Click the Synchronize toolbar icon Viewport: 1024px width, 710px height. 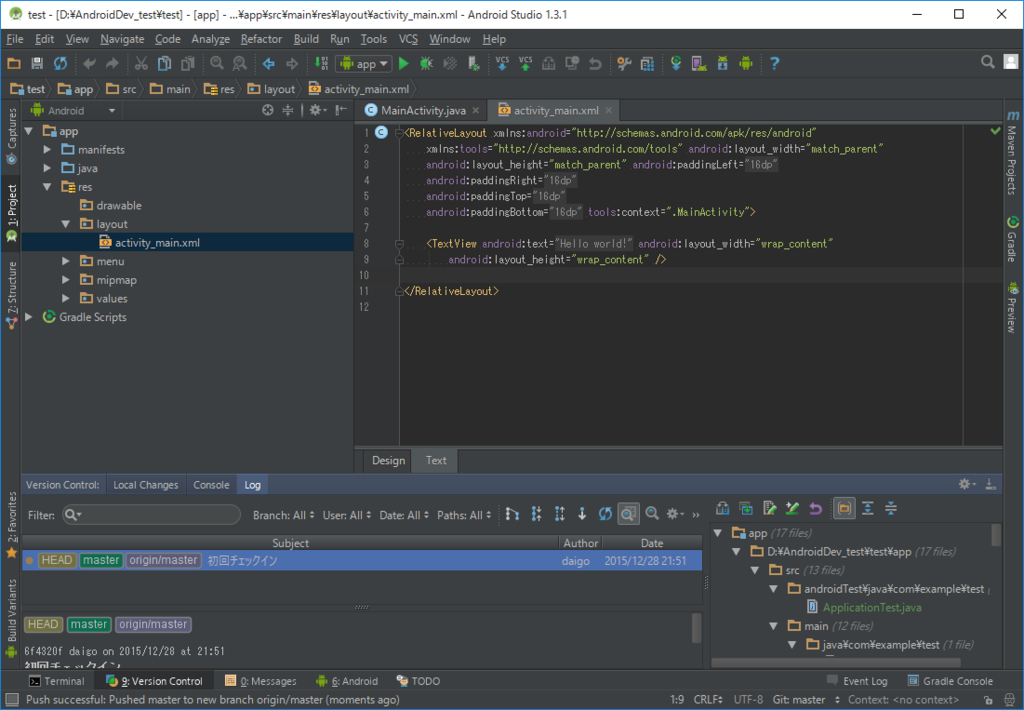pos(61,63)
